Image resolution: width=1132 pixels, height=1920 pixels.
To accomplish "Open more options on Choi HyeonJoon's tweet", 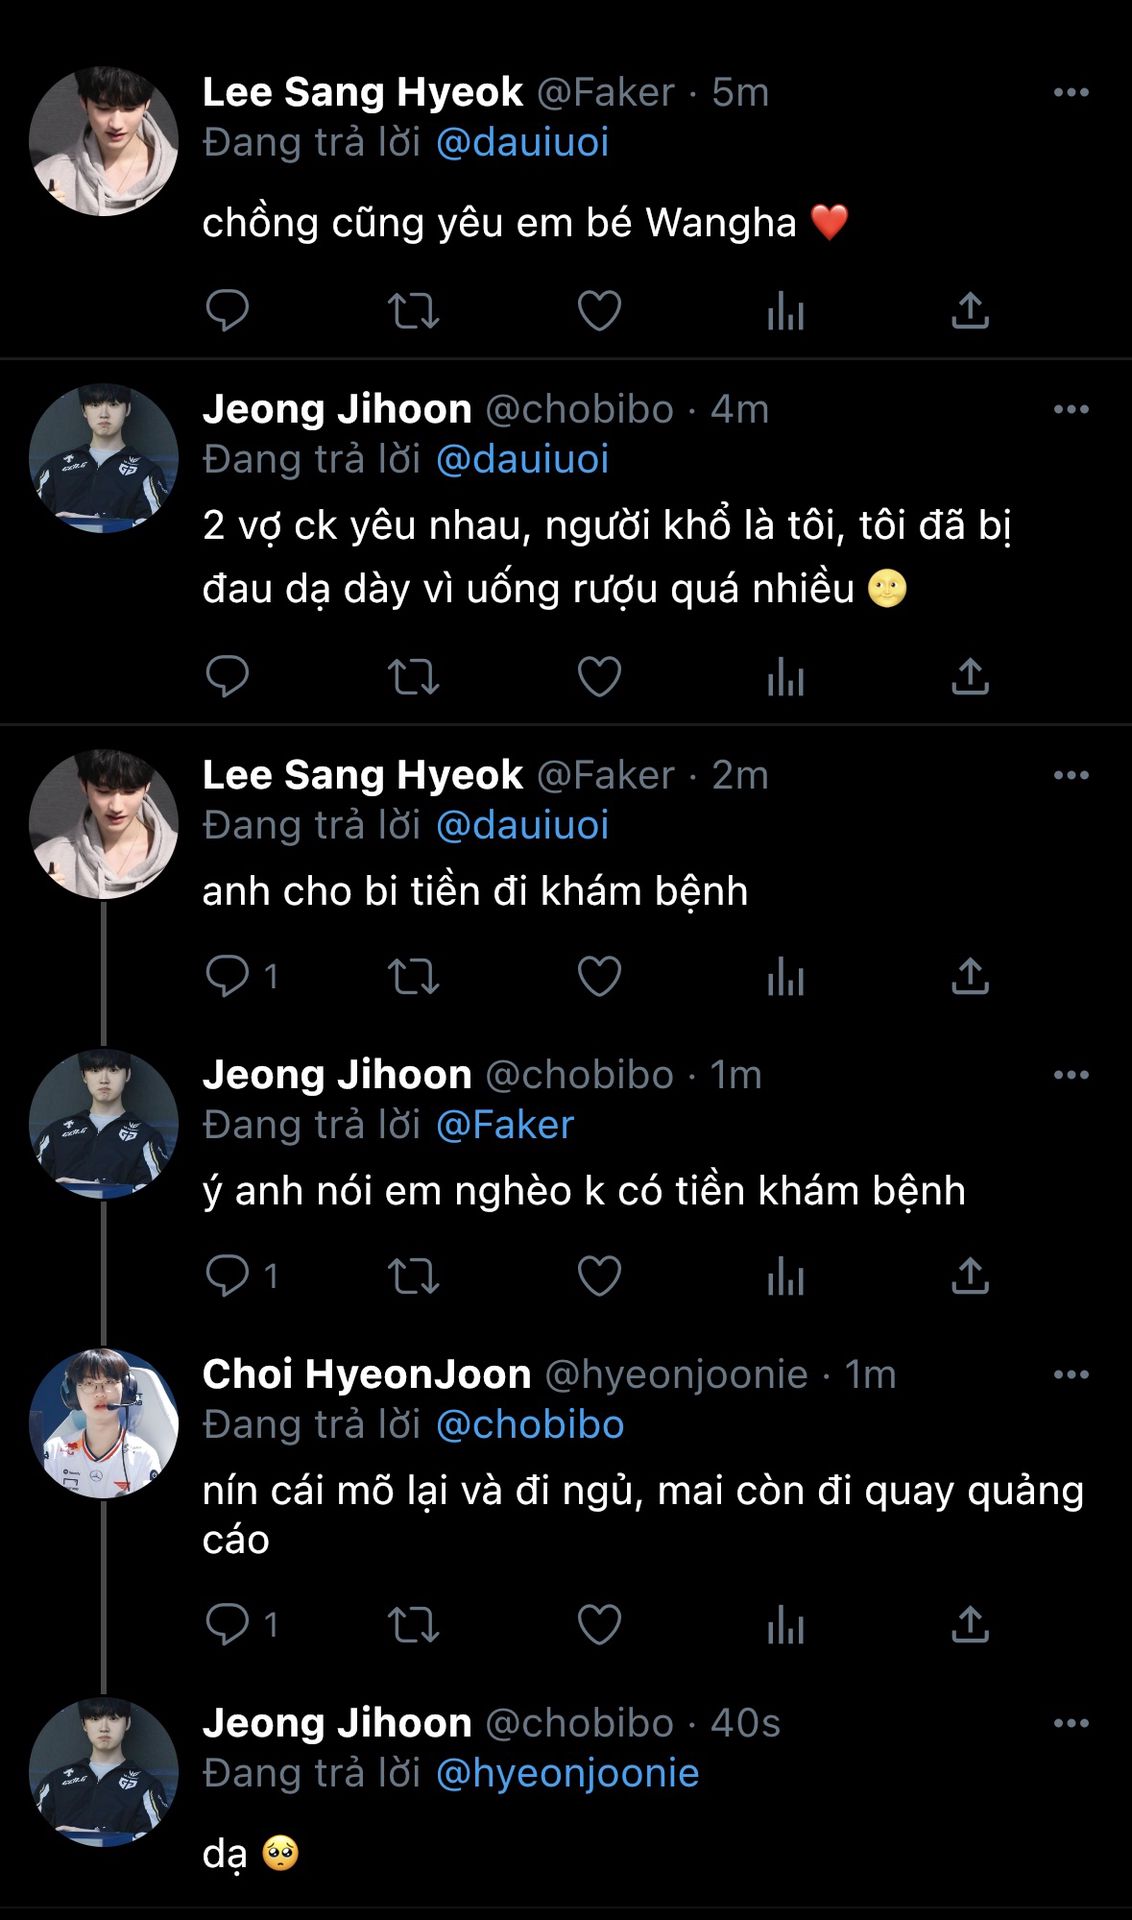I will coord(1070,1375).
